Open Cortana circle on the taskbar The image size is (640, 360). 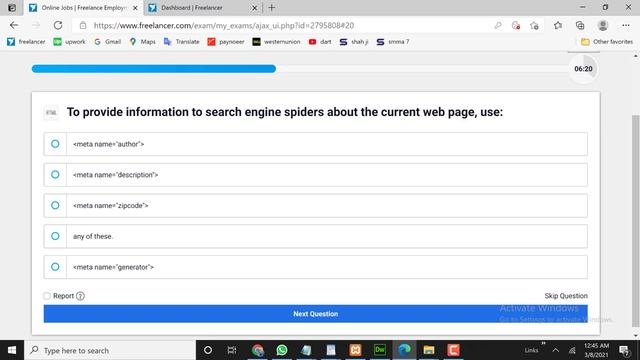208,350
